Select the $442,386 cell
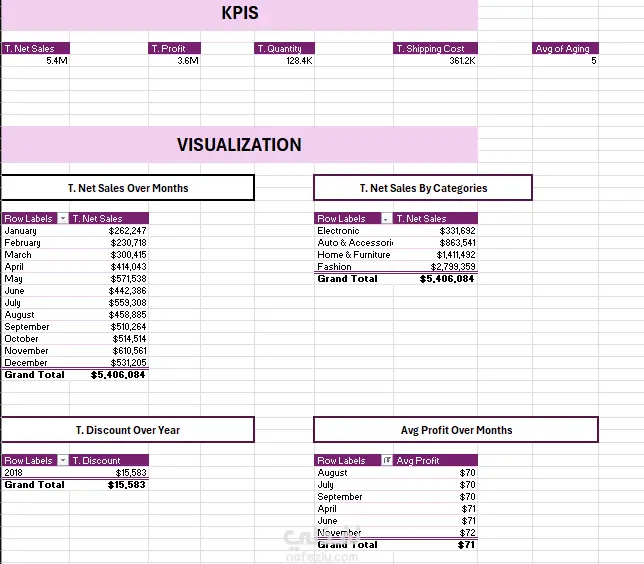Image resolution: width=644 pixels, height=564 pixels. coord(109,290)
